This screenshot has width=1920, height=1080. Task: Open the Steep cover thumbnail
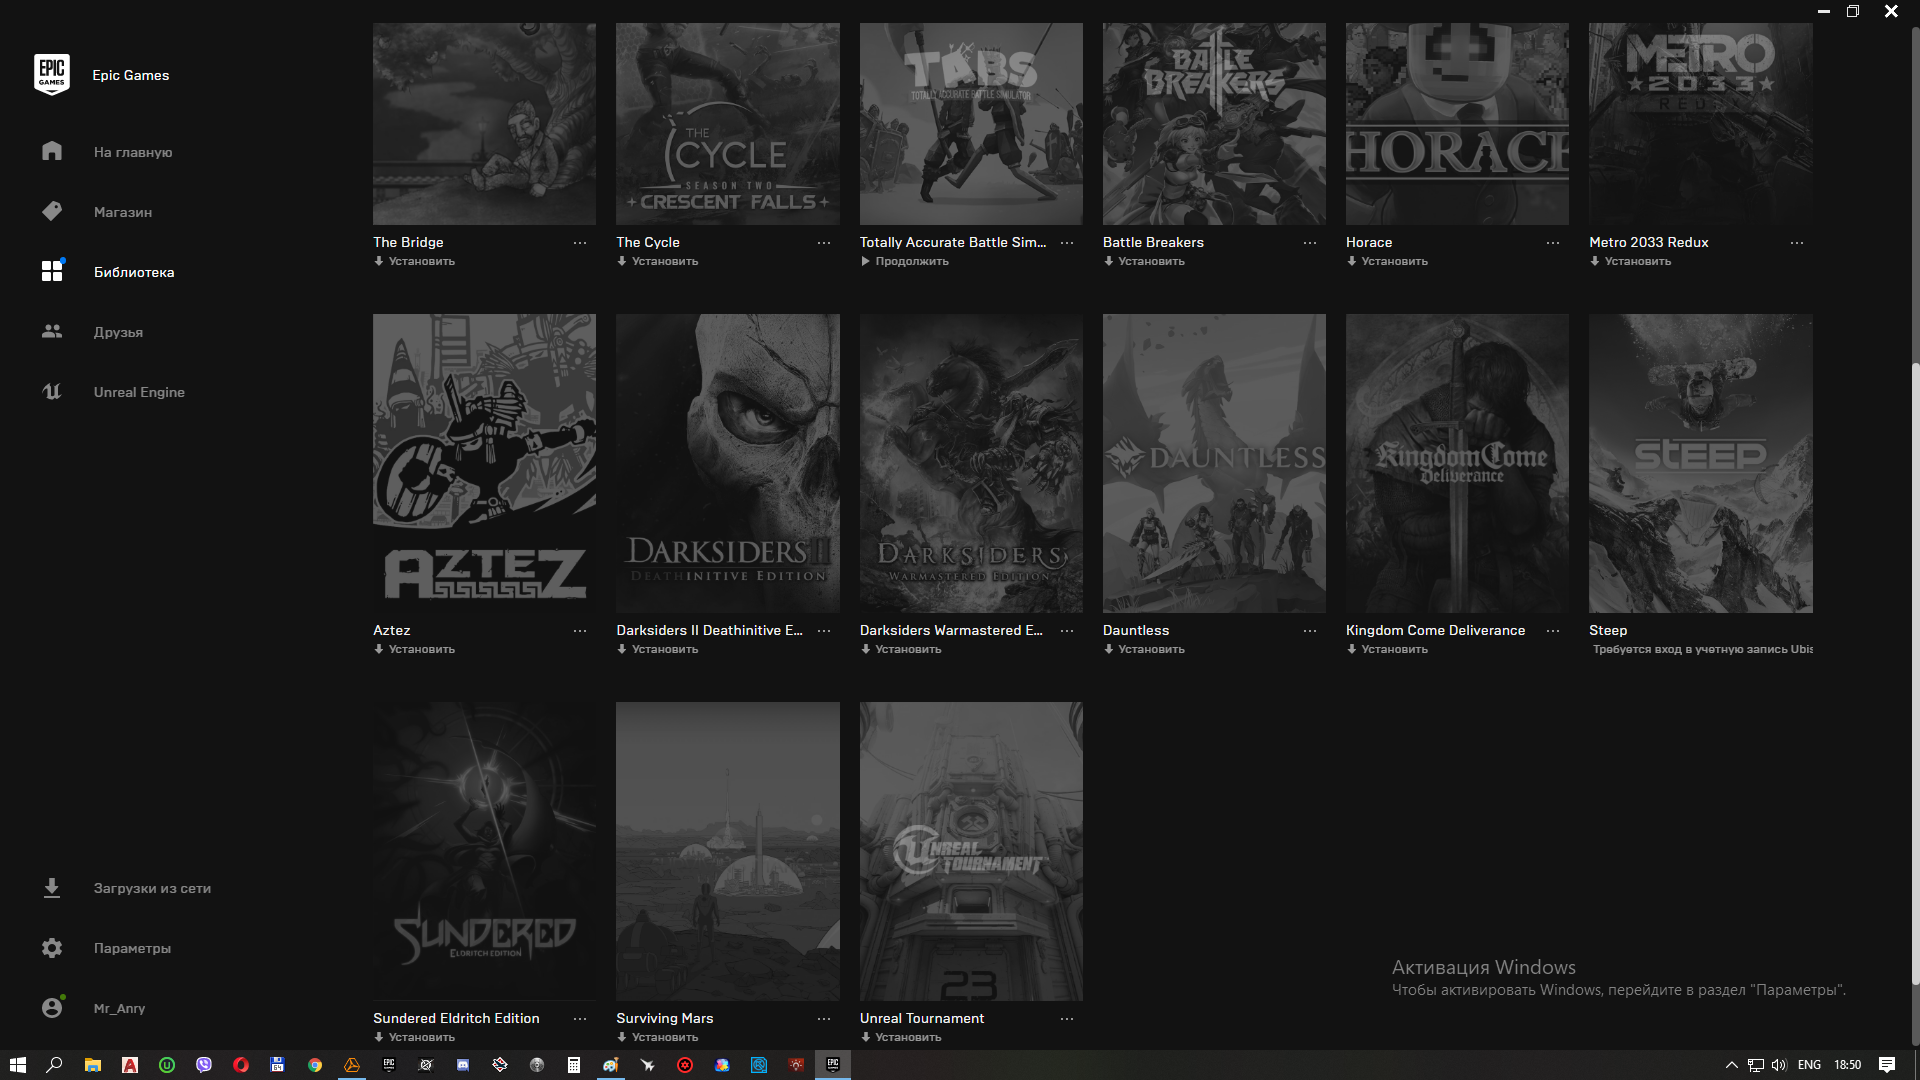(x=1700, y=463)
